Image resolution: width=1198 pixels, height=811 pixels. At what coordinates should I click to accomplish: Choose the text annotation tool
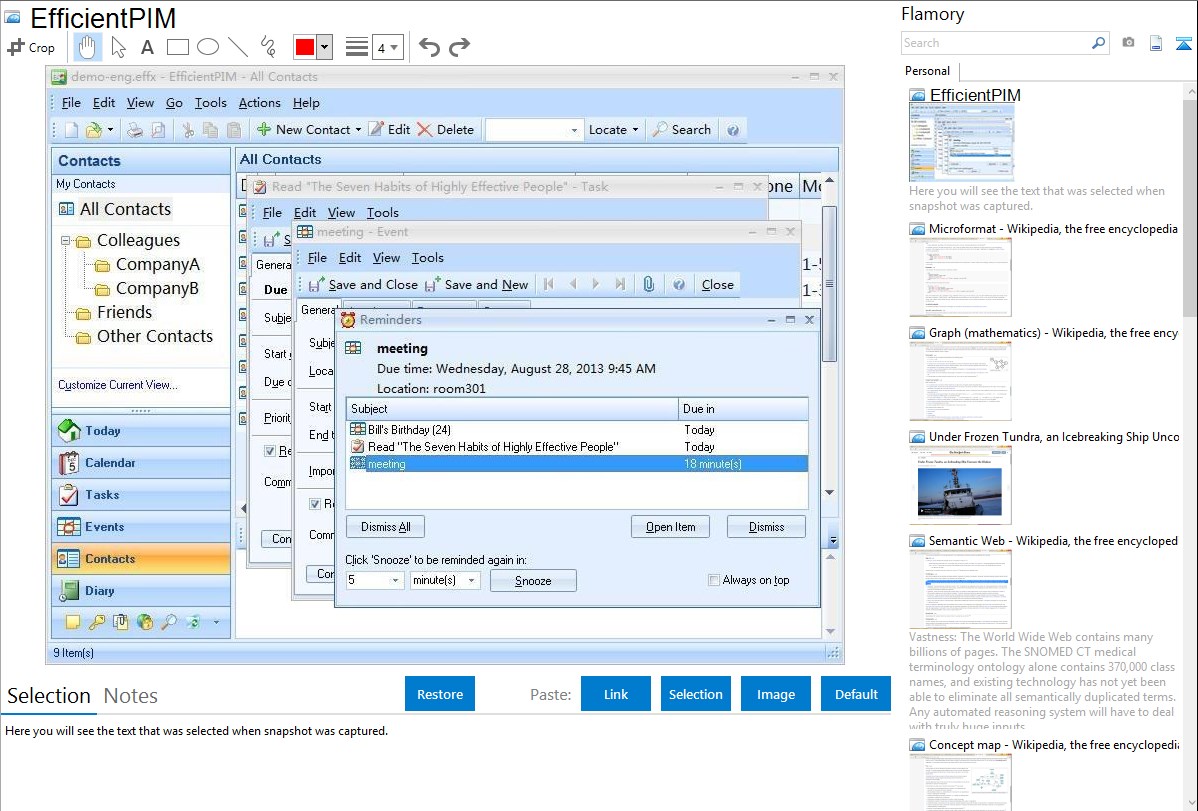point(147,47)
